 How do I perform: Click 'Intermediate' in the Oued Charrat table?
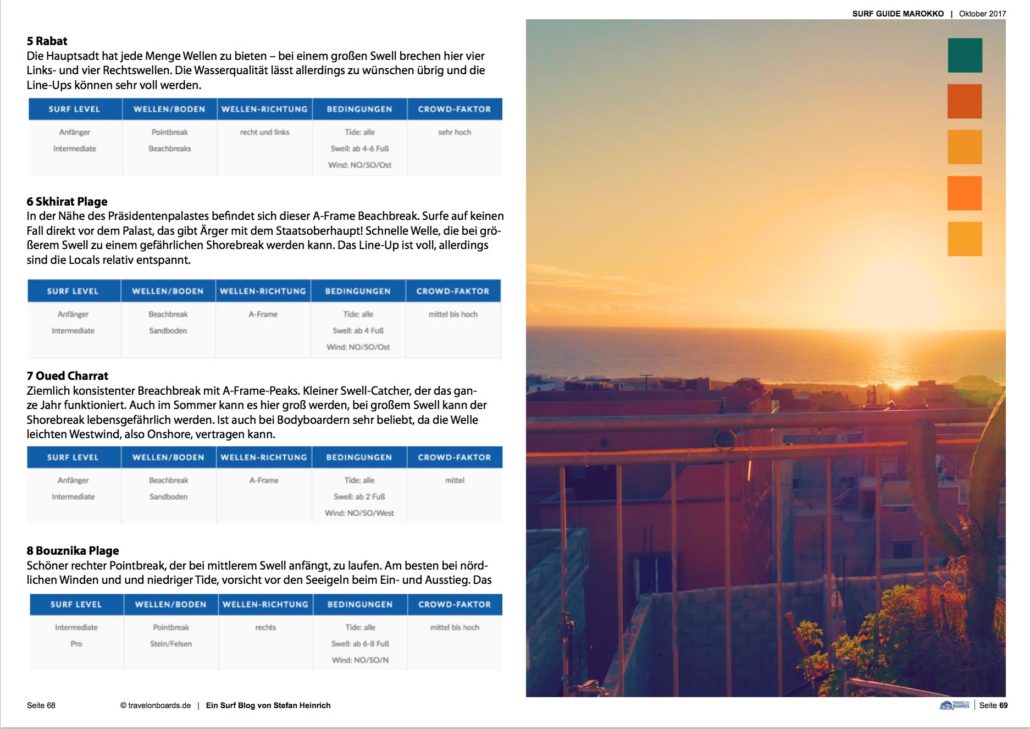(73, 497)
